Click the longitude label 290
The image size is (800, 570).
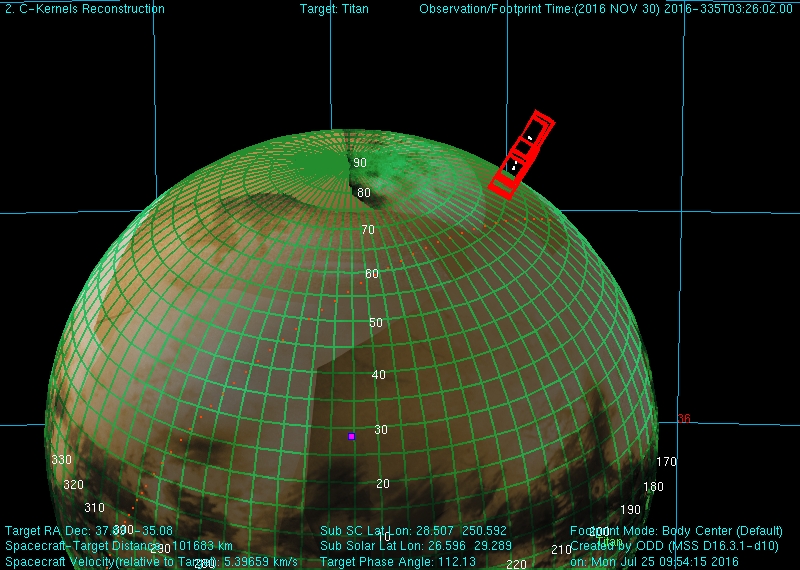coord(160,549)
